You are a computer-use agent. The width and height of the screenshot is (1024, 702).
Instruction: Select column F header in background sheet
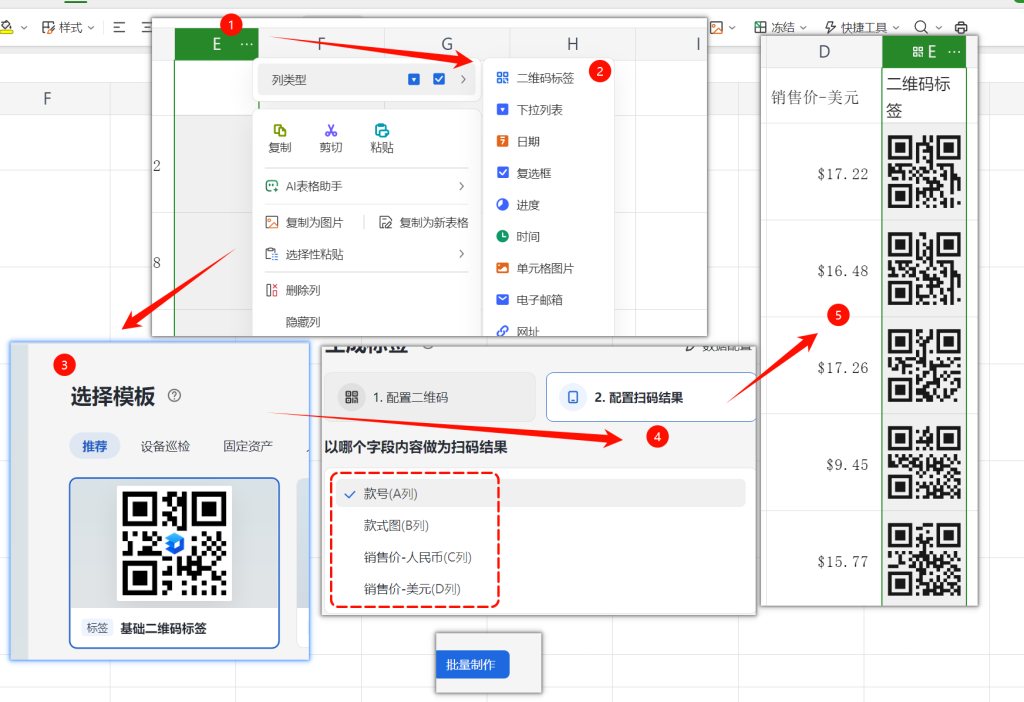tap(47, 99)
